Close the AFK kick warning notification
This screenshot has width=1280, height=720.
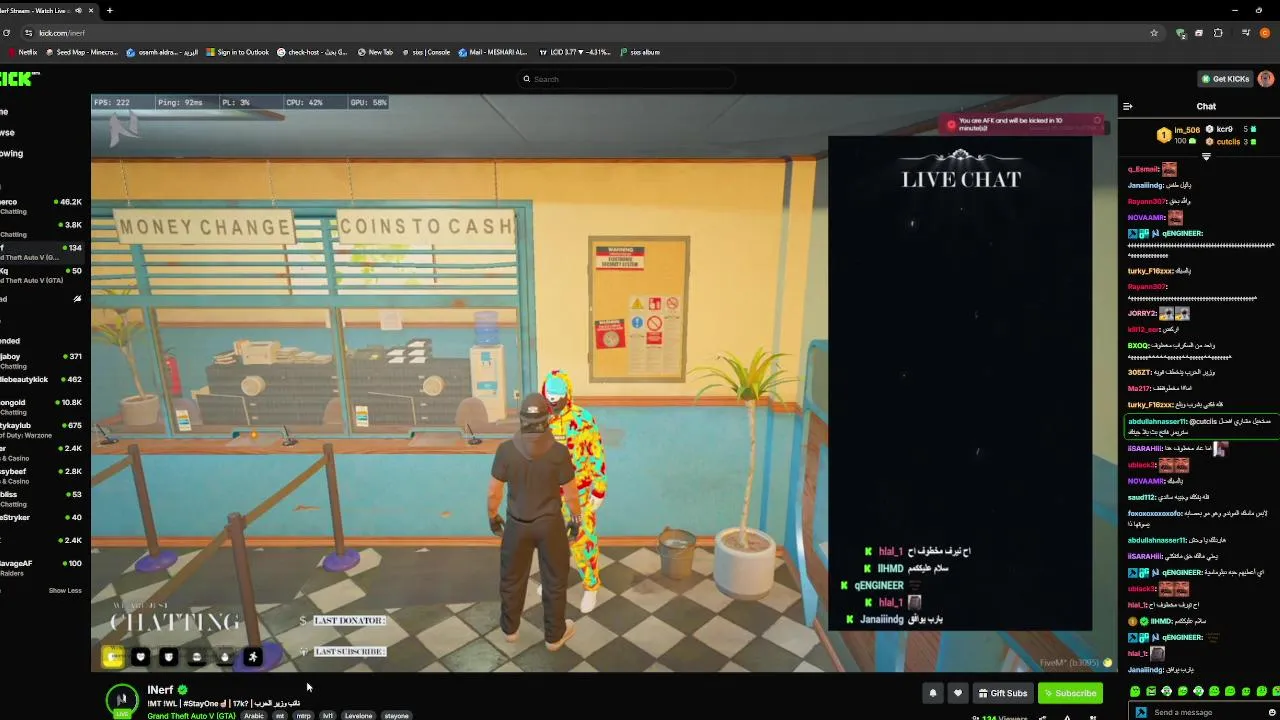pos(1097,121)
